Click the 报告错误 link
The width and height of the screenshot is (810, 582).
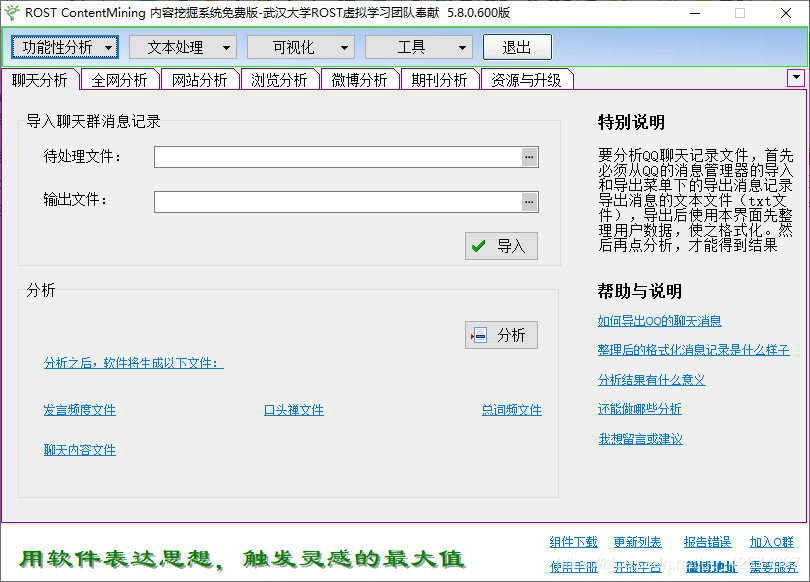pos(707,542)
